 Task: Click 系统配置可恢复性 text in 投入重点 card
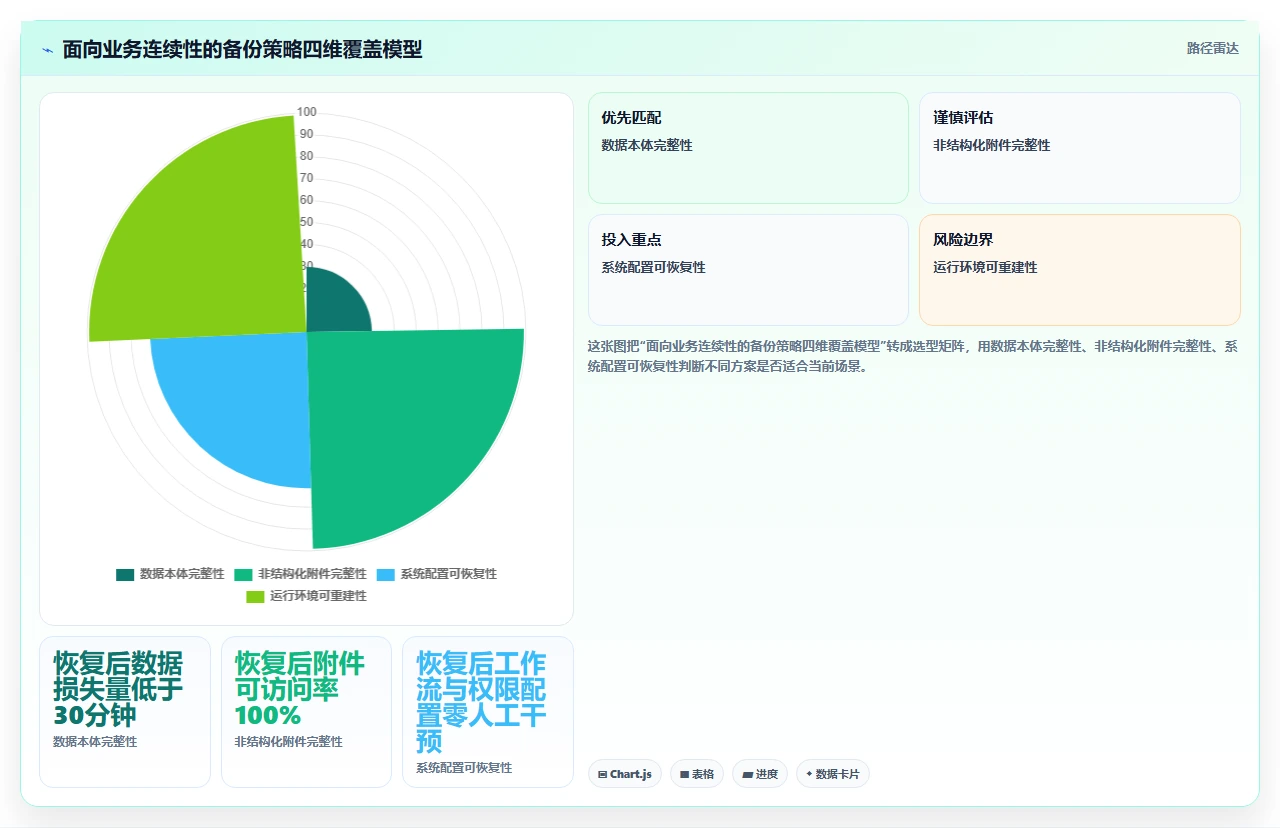(654, 268)
